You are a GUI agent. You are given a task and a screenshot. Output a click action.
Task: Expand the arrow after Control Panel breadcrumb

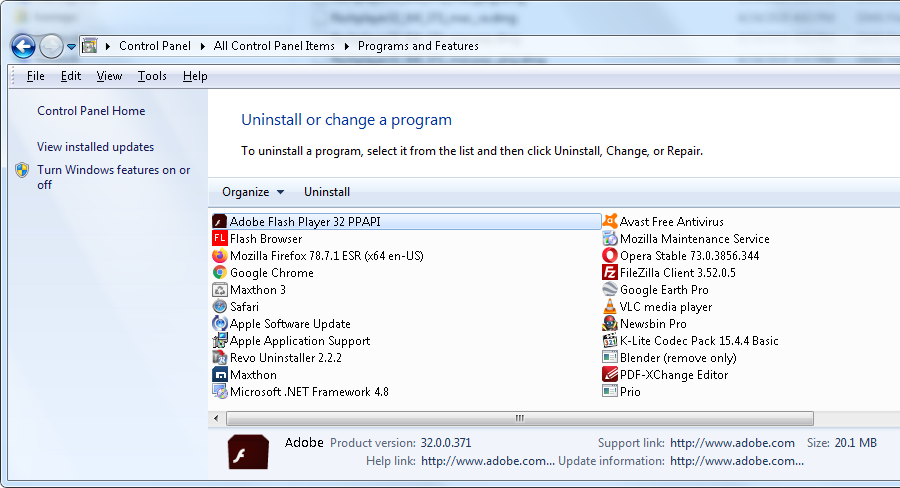tap(203, 46)
